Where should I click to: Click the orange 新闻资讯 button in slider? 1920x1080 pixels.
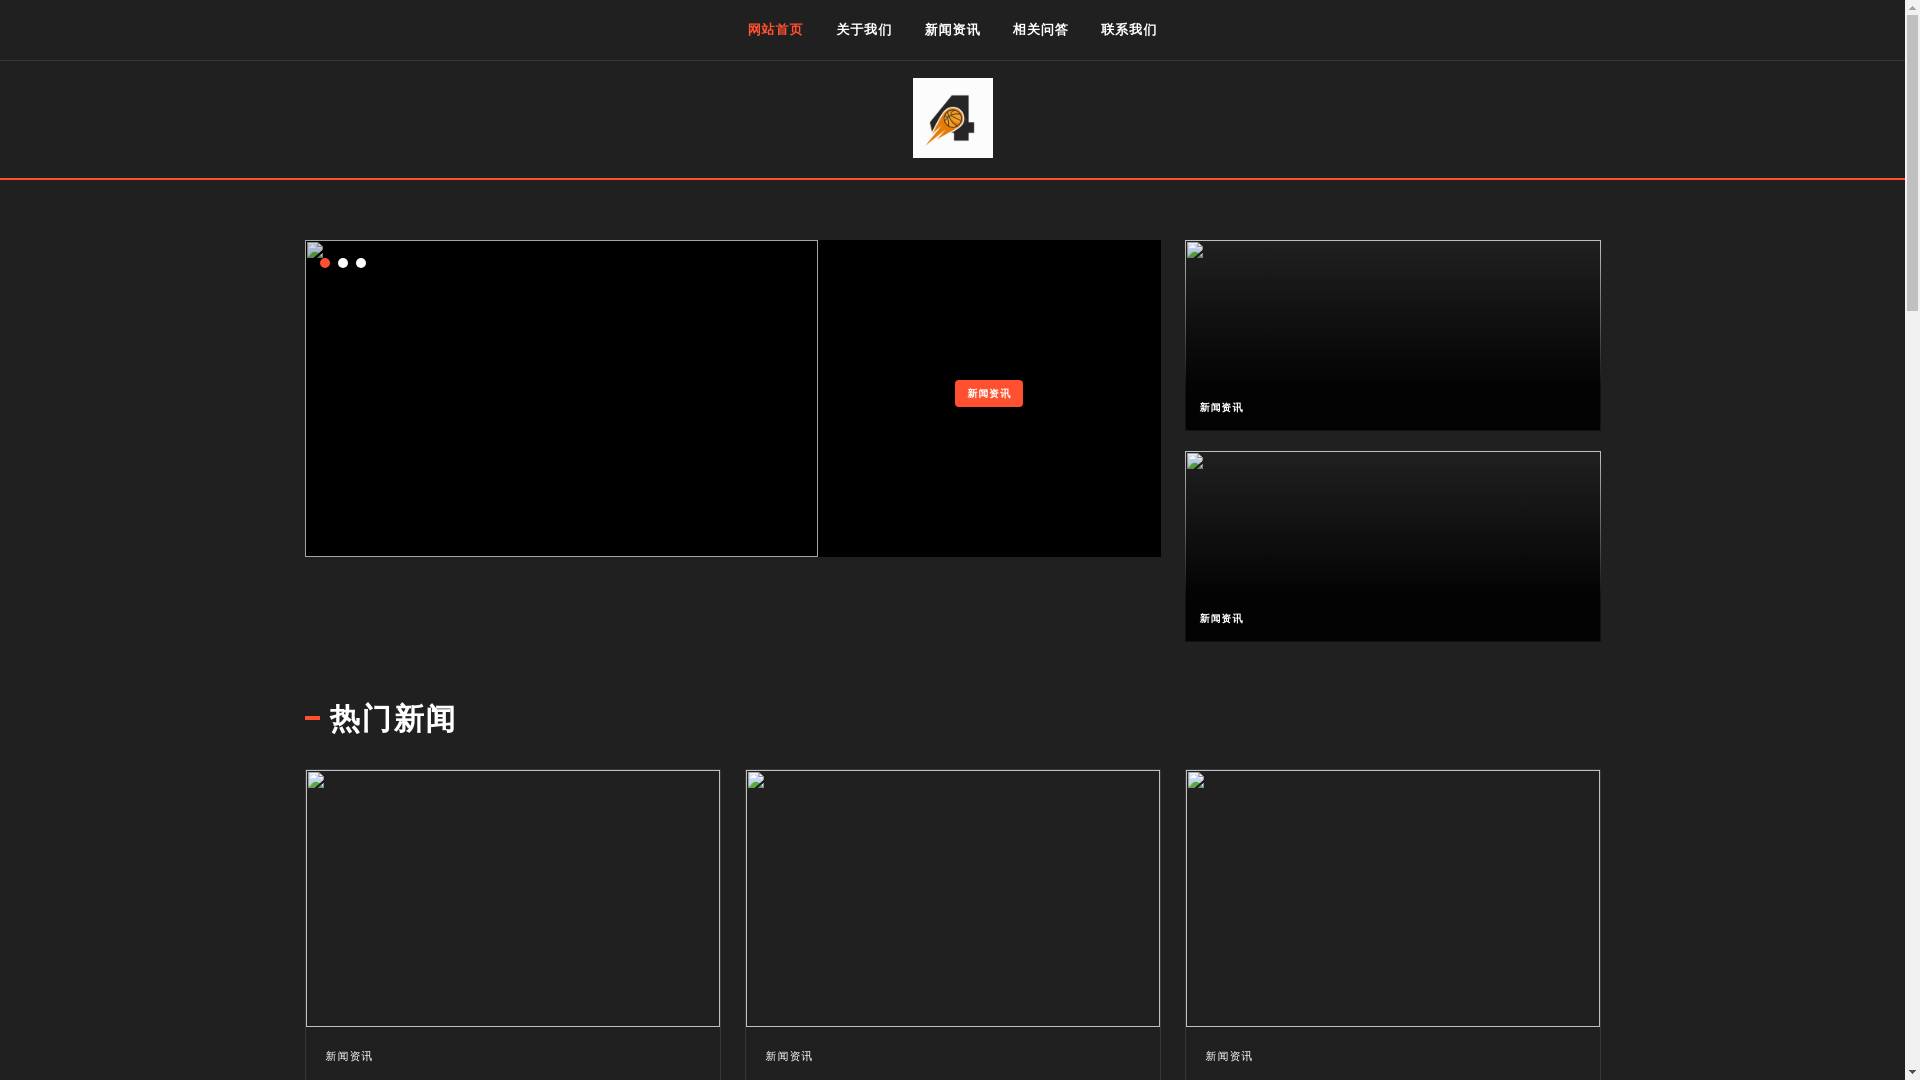(988, 393)
